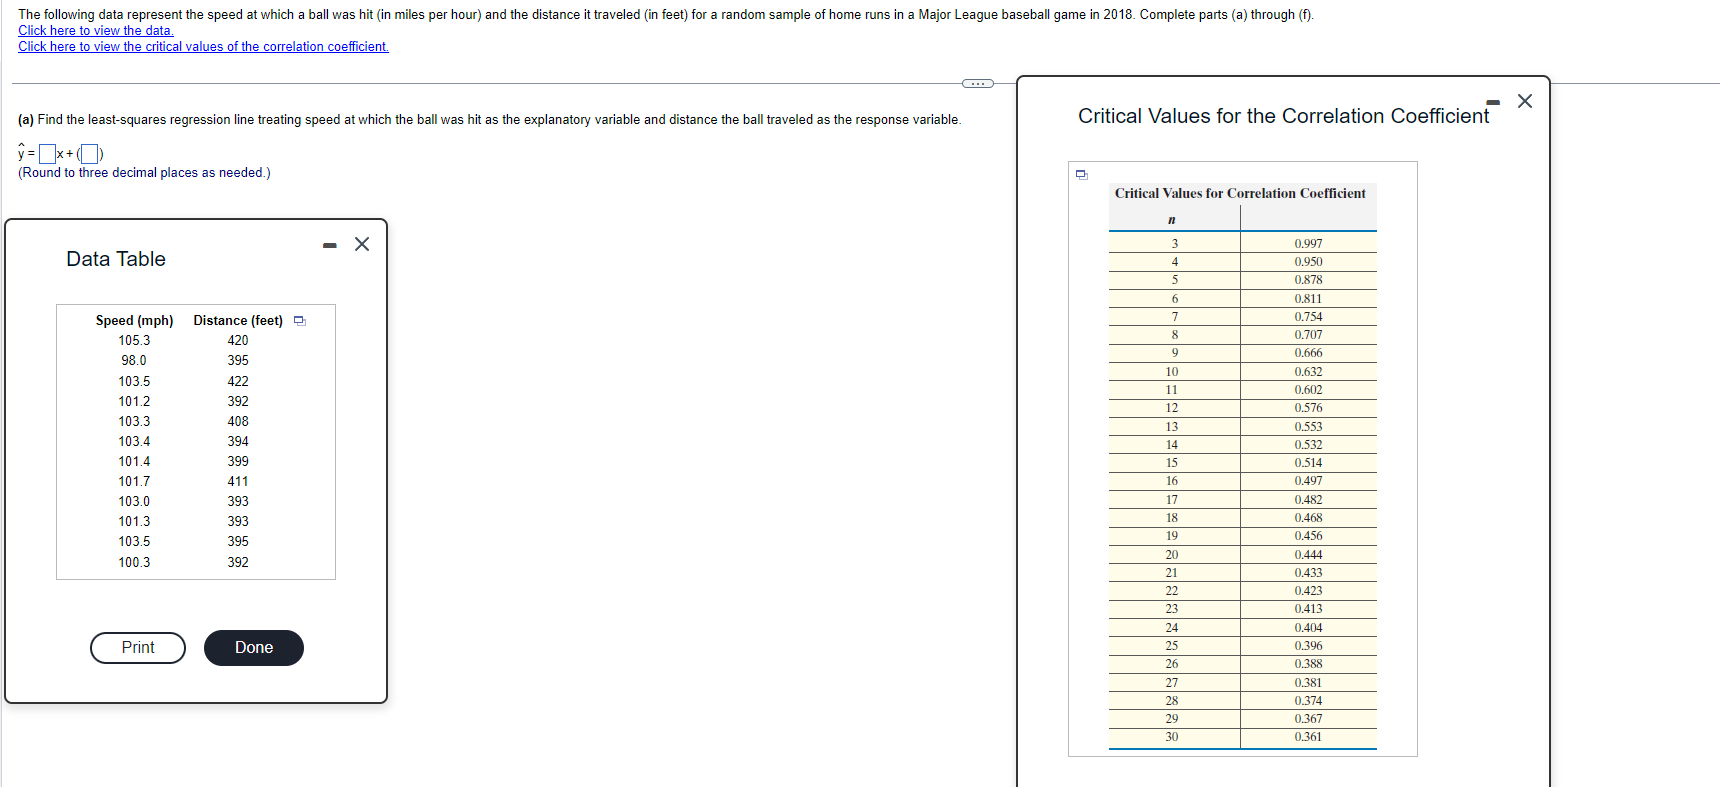
Task: Click critical value 0.444
Action: point(1308,555)
